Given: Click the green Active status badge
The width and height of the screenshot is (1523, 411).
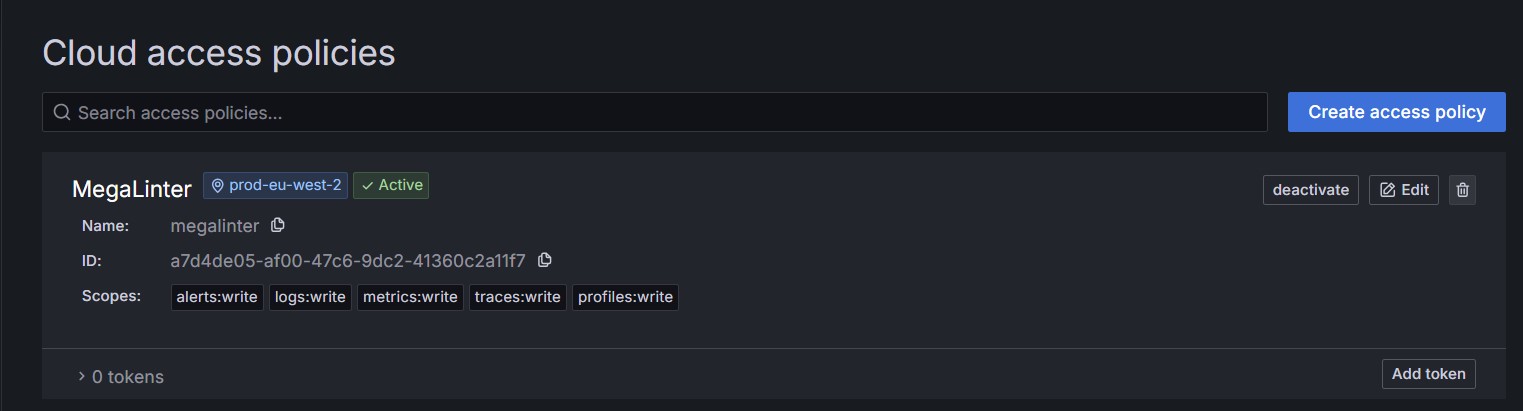Looking at the screenshot, I should click(x=391, y=185).
